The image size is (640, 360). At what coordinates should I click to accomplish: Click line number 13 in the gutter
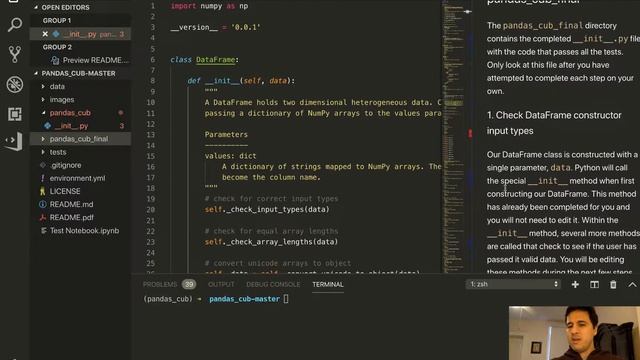(x=151, y=134)
